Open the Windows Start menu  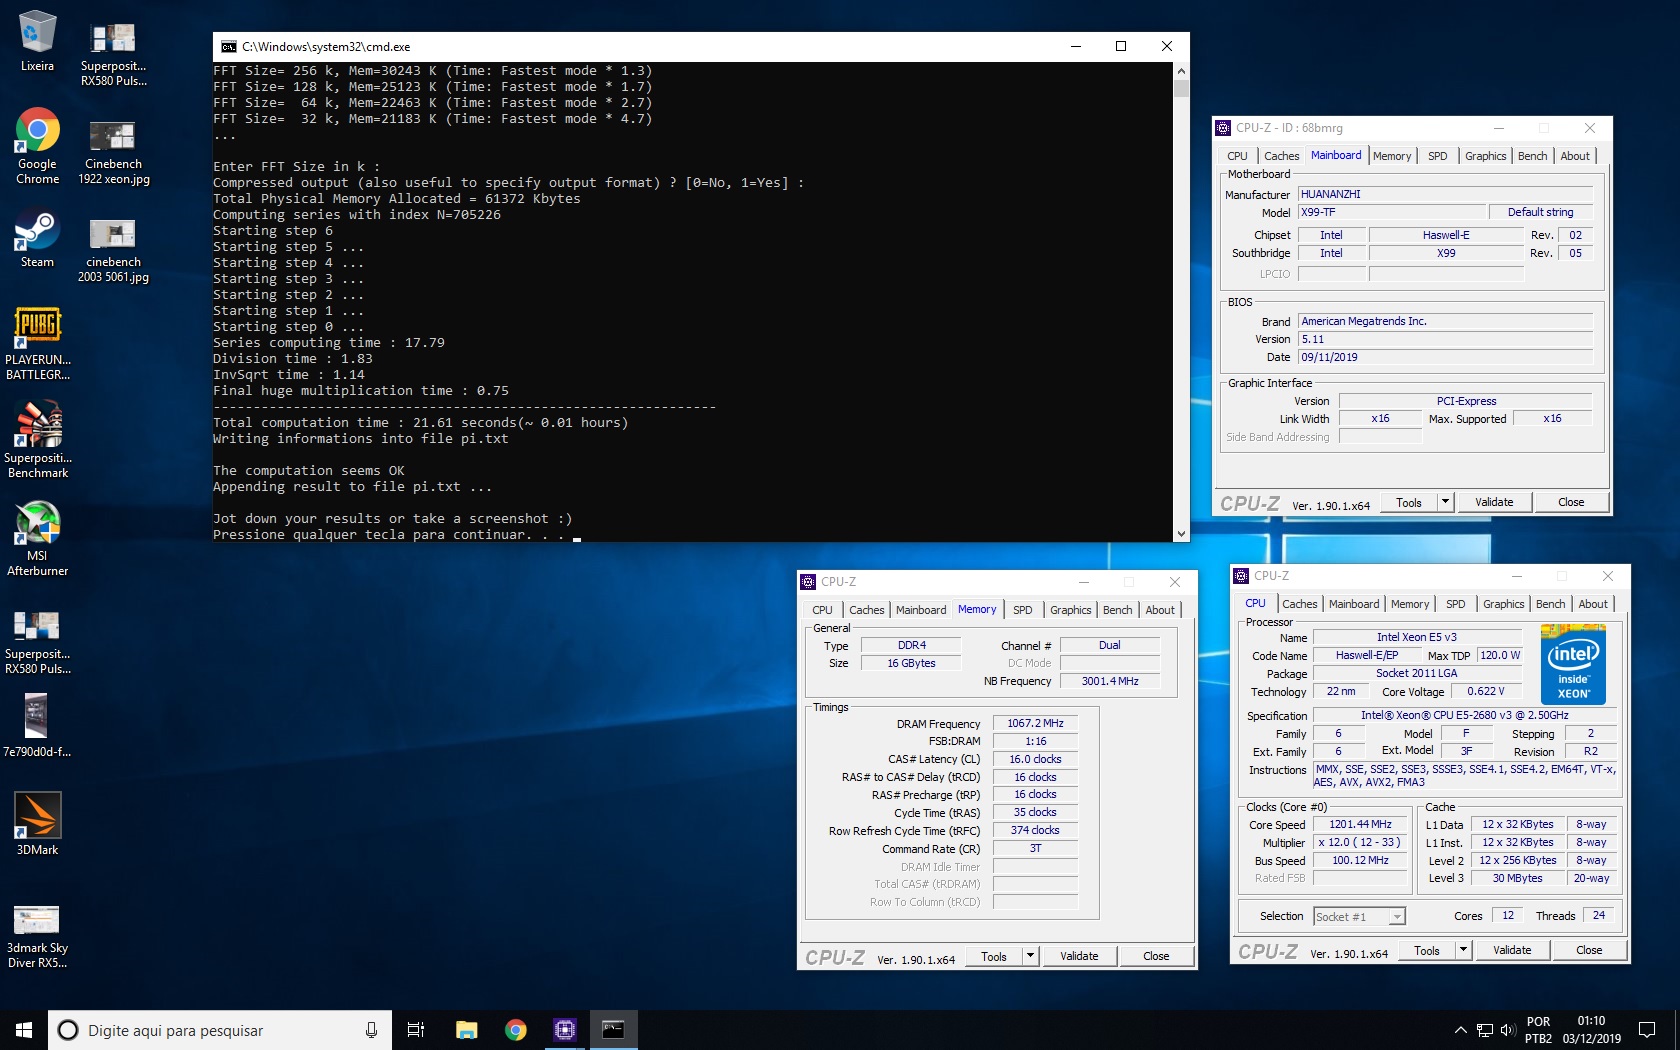point(24,1030)
